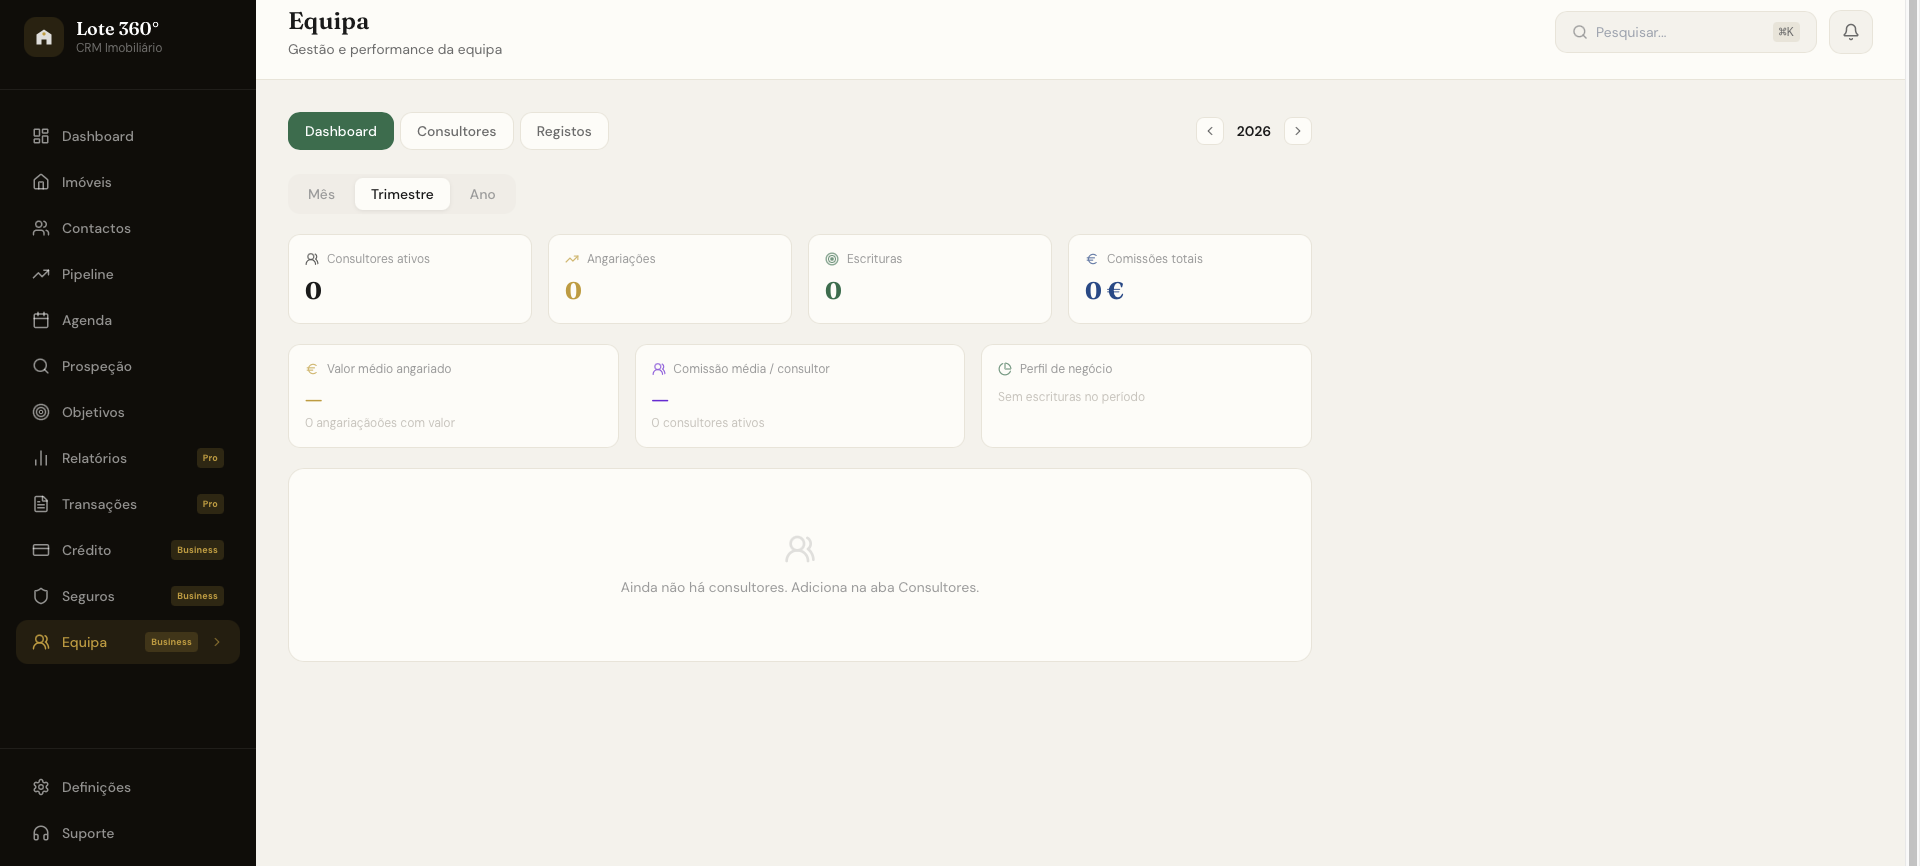The width and height of the screenshot is (1920, 866).
Task: Open Imóveis from the house icon
Action: click(x=41, y=182)
